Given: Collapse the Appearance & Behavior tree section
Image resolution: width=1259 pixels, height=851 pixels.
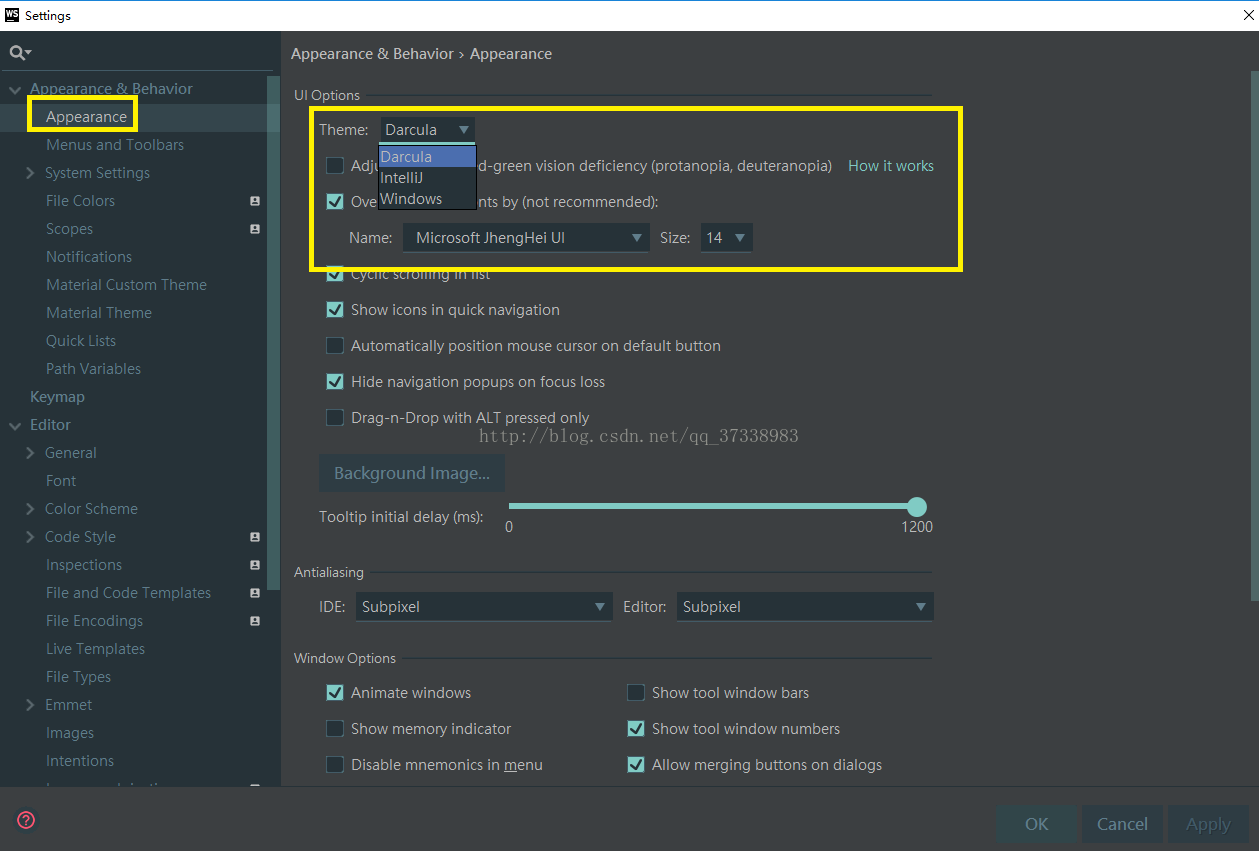Looking at the screenshot, I should (15, 89).
